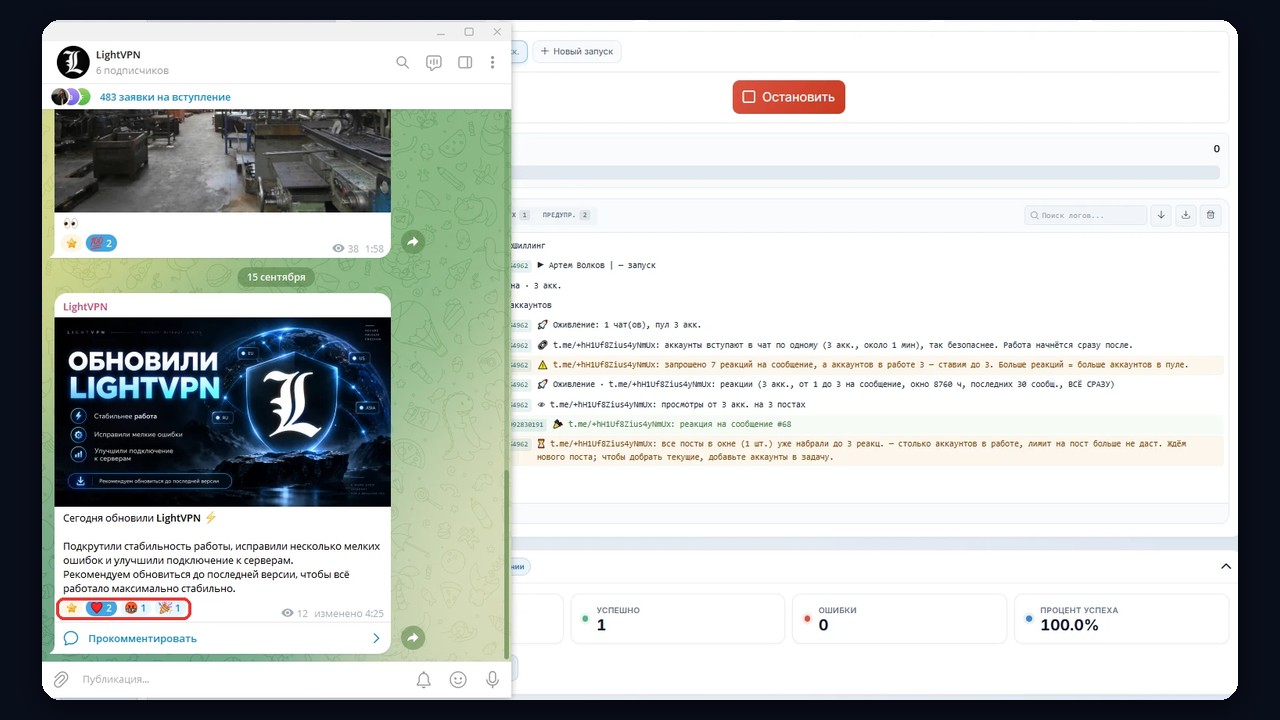Screen dimensions: 1280x720
Task: Toggle the angry face reaction on update post
Action: (x=135, y=608)
